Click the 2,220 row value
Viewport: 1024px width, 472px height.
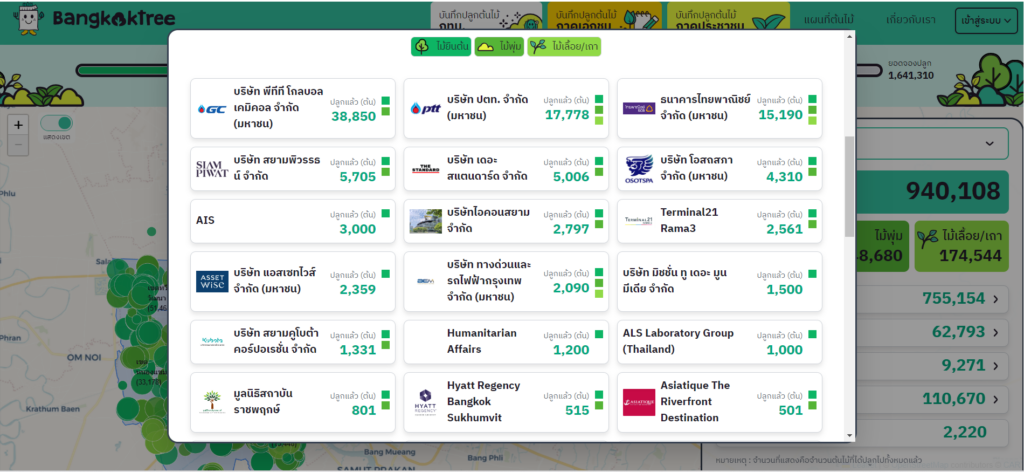963,432
